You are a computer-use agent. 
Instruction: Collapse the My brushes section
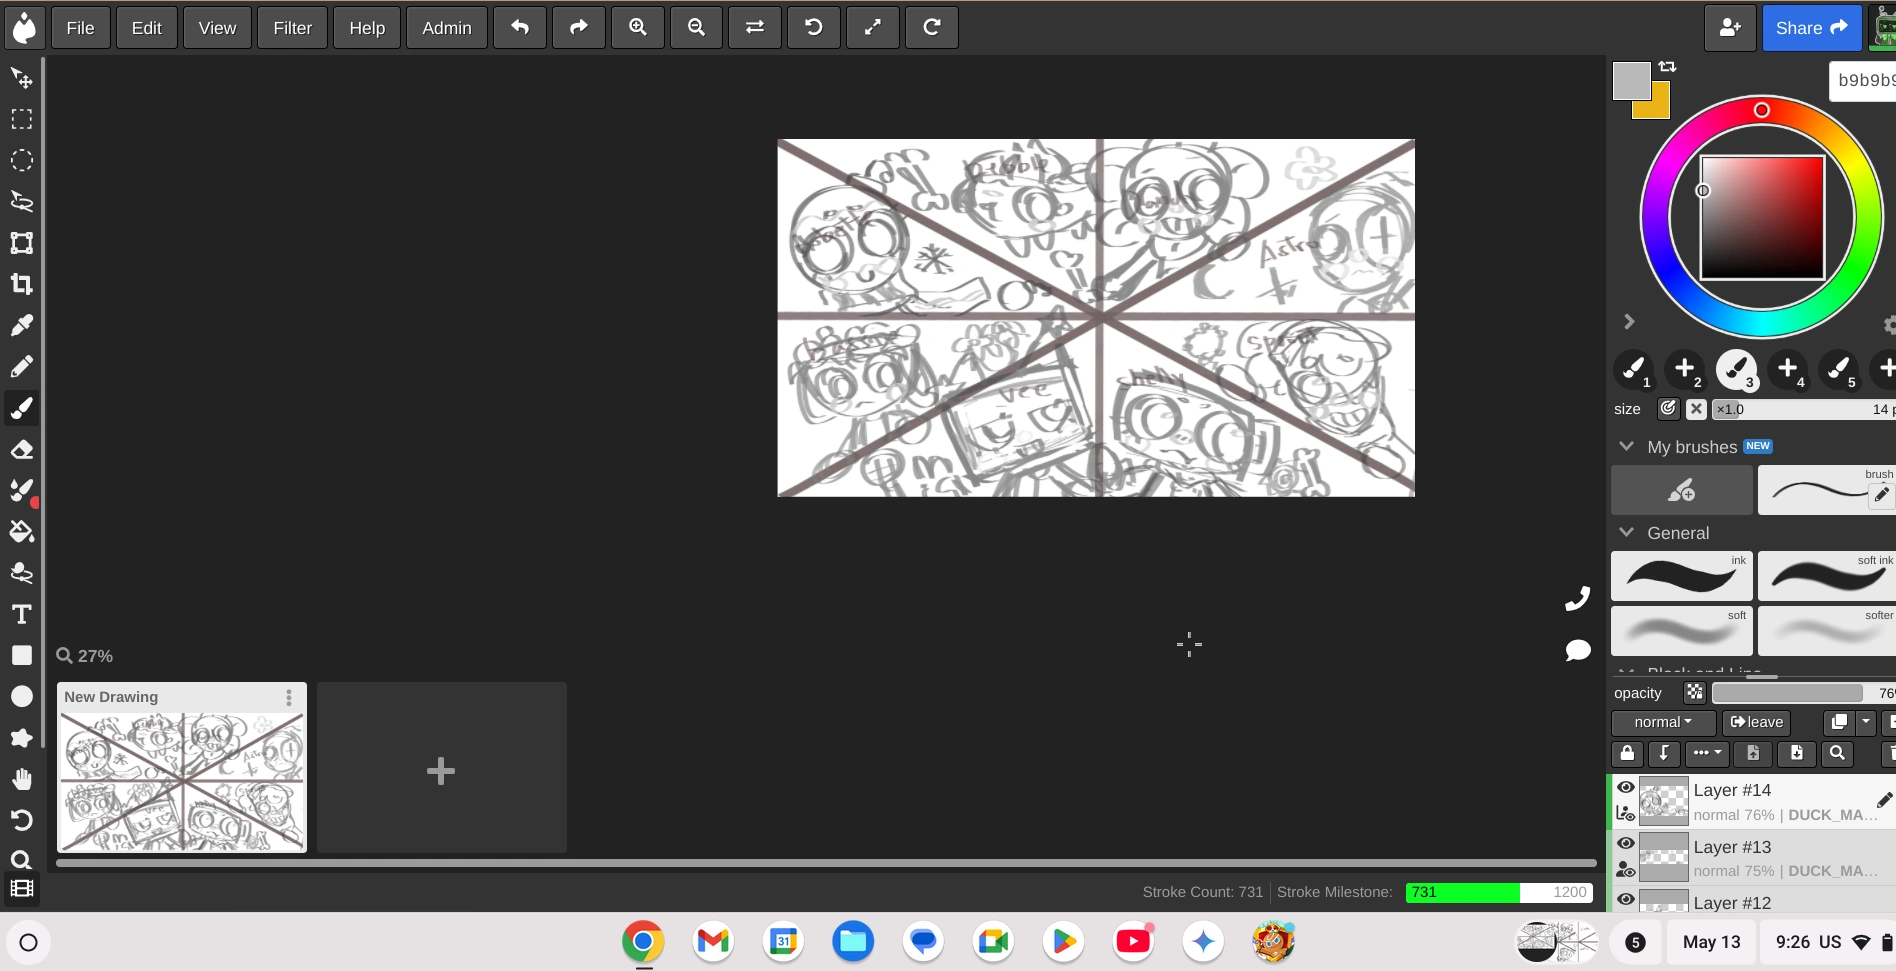tap(1625, 447)
